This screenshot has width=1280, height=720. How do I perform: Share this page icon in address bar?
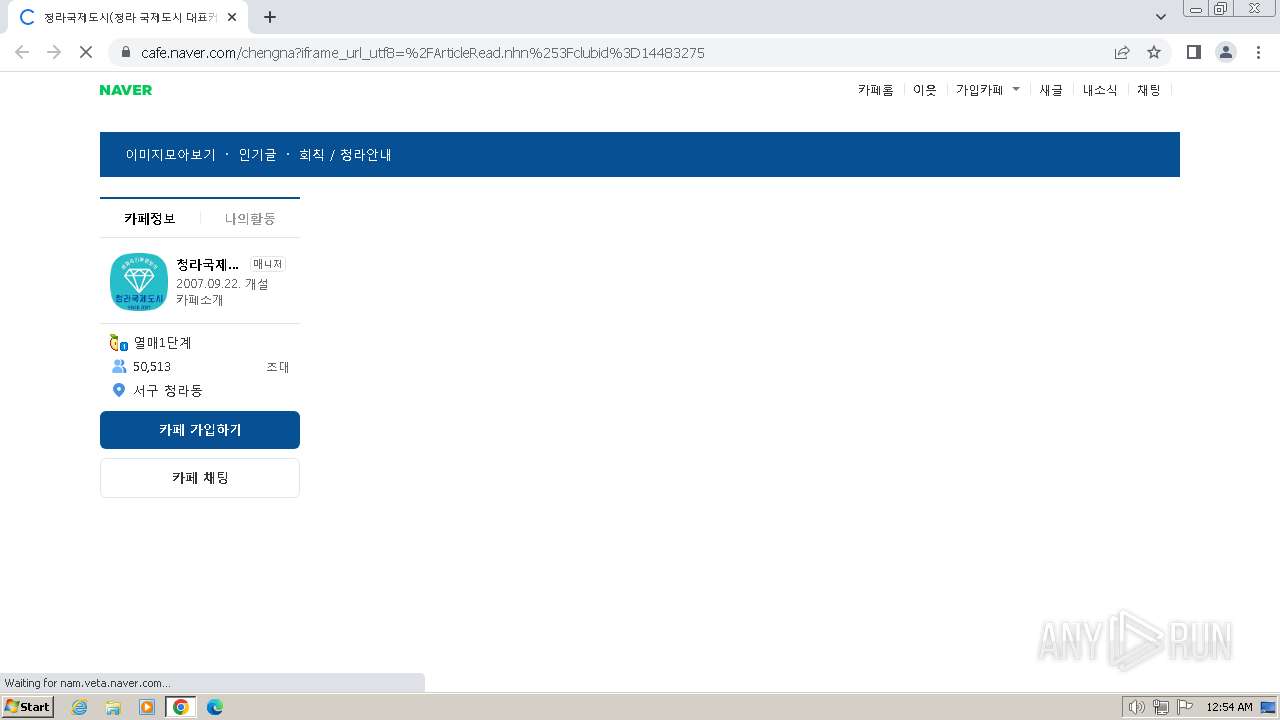coord(1122,52)
